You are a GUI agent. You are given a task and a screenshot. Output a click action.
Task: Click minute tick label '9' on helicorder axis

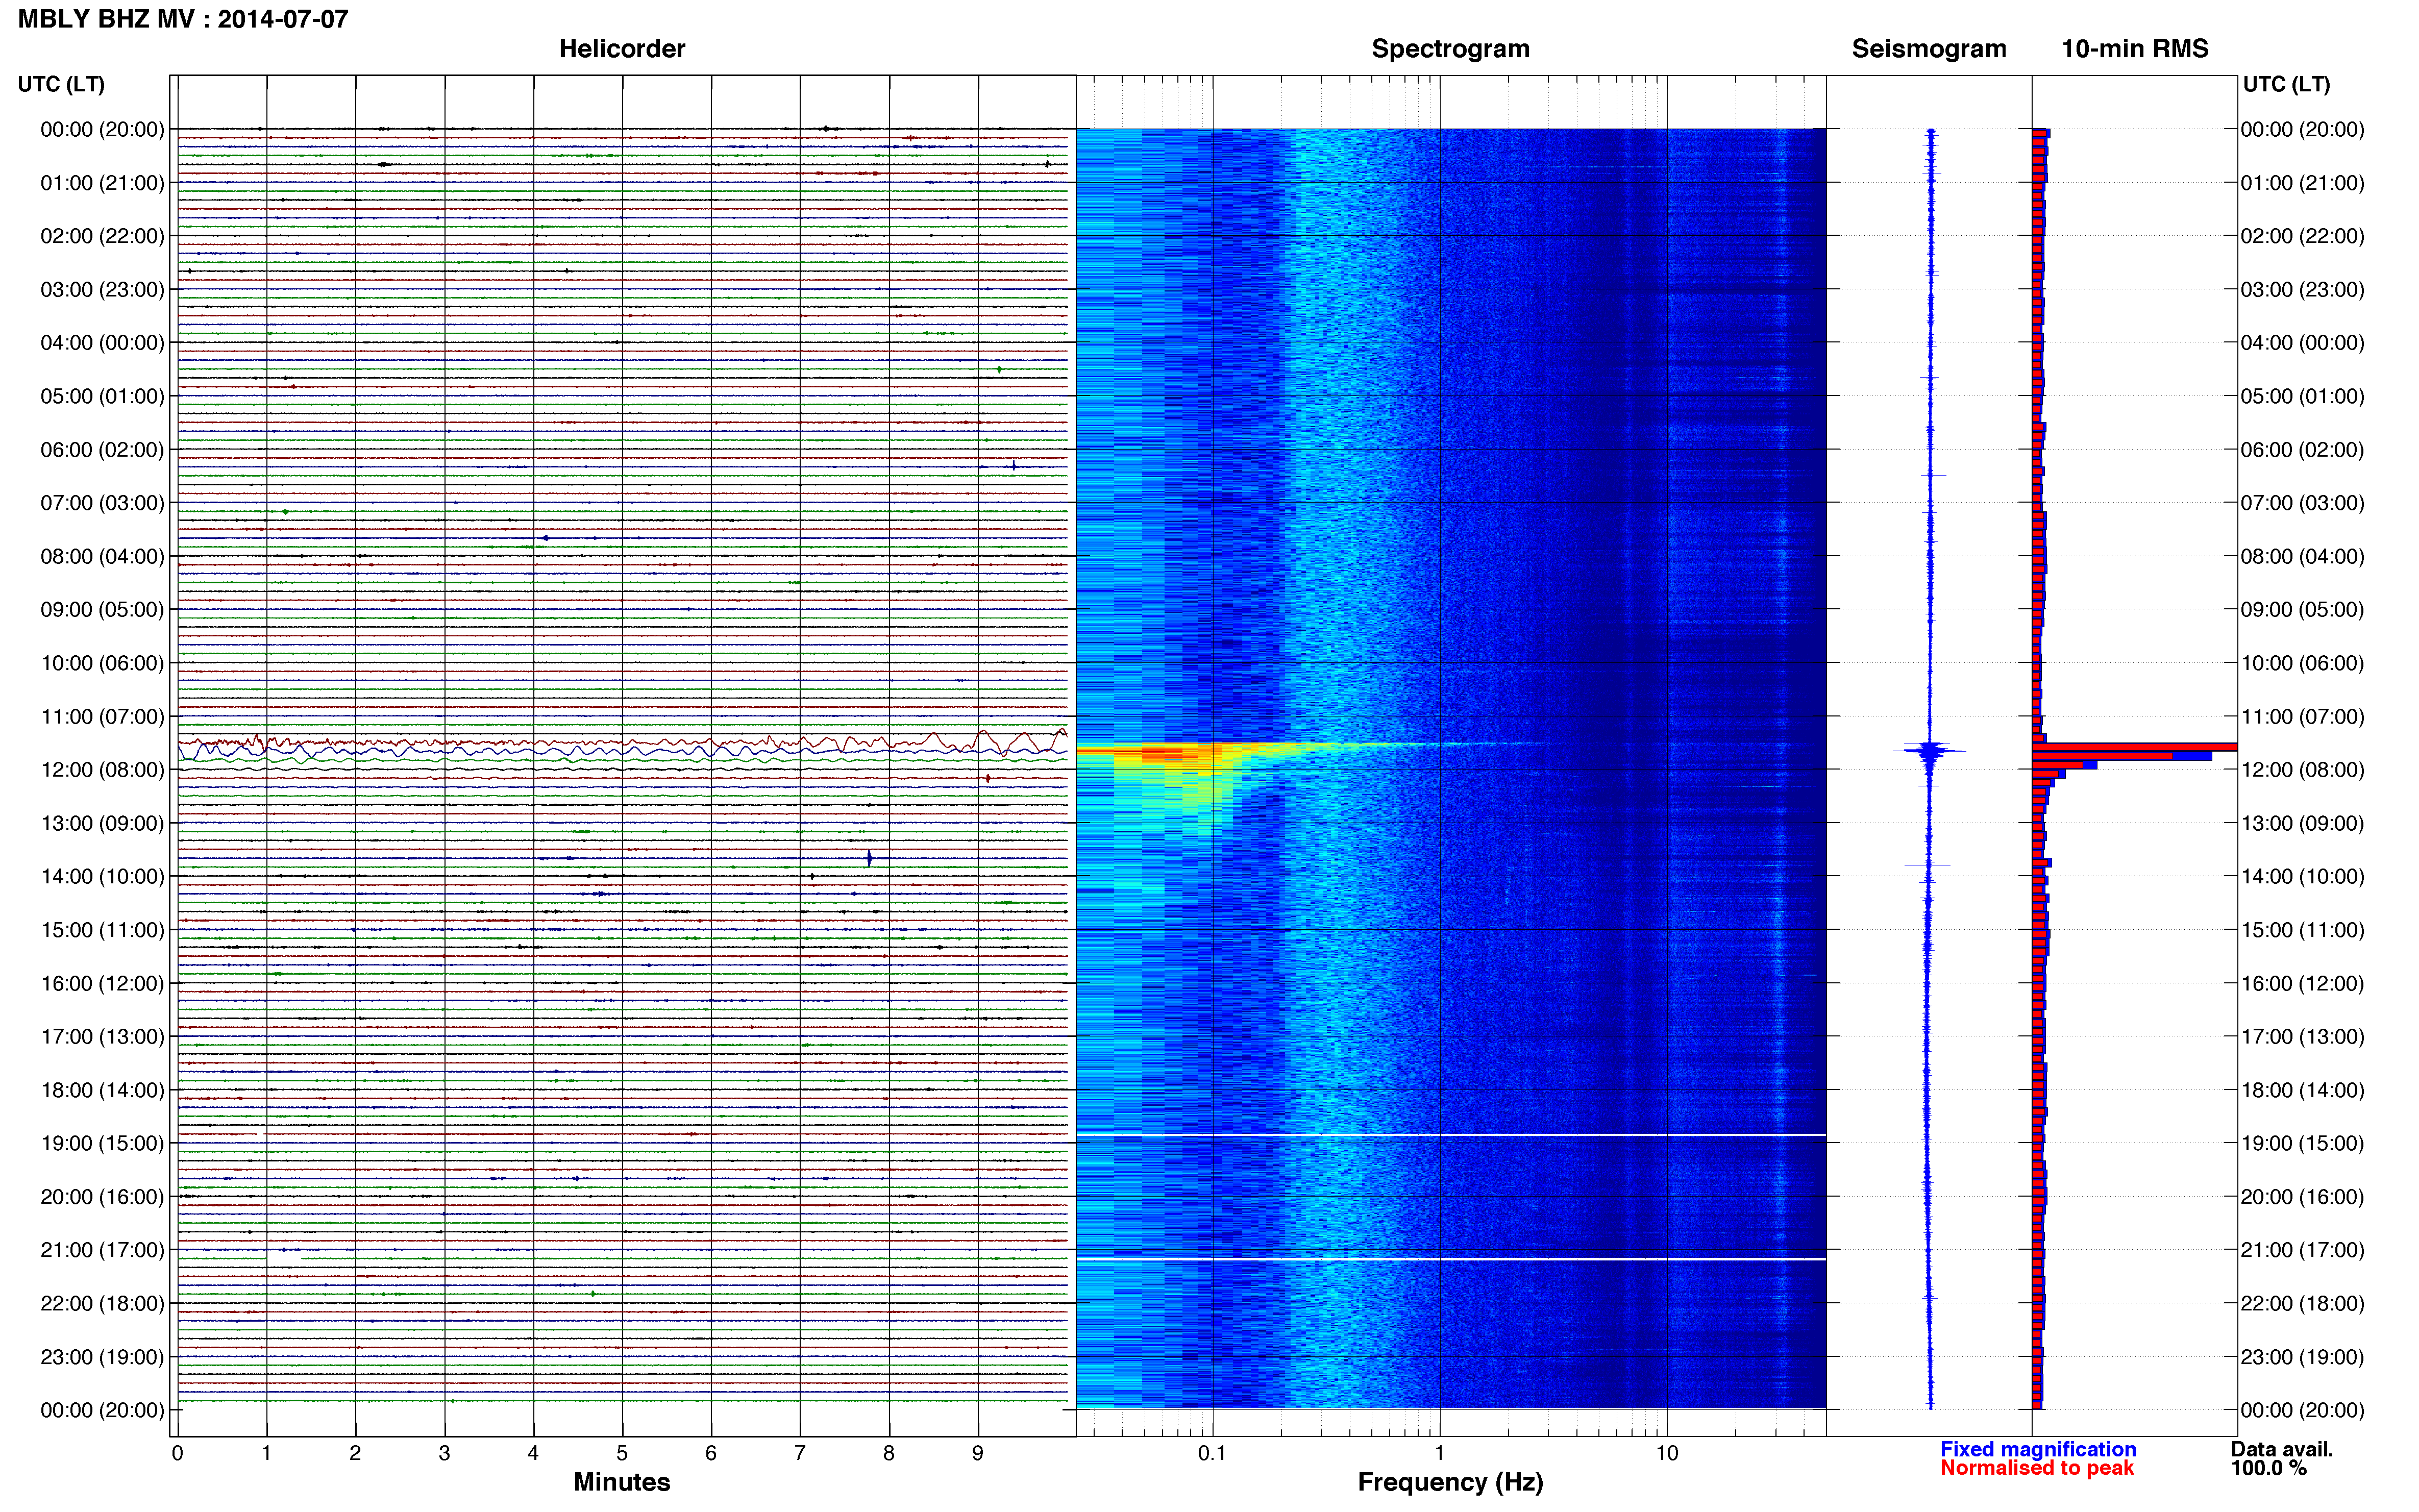coord(978,1453)
